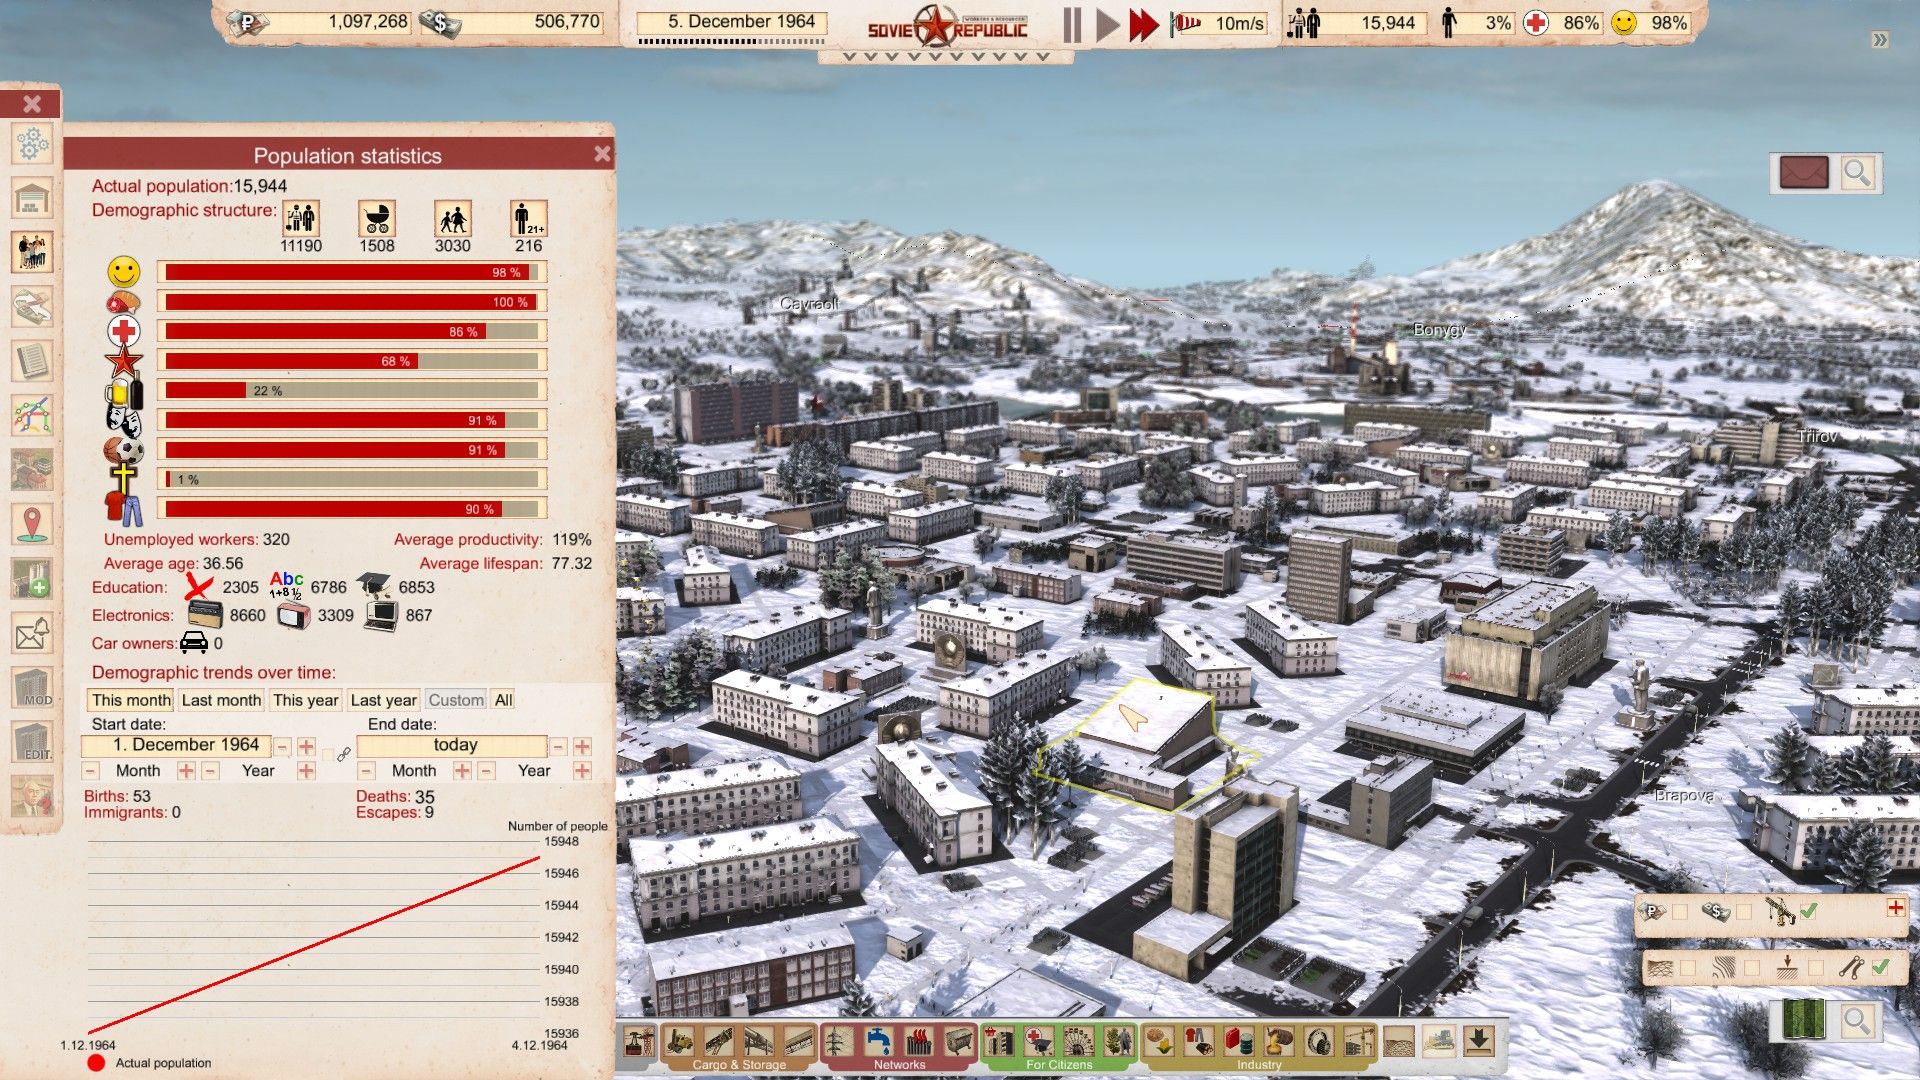Screen dimensions: 1920x1080
Task: Toggle the crane own-resources construction checkbox
Action: 1808,911
